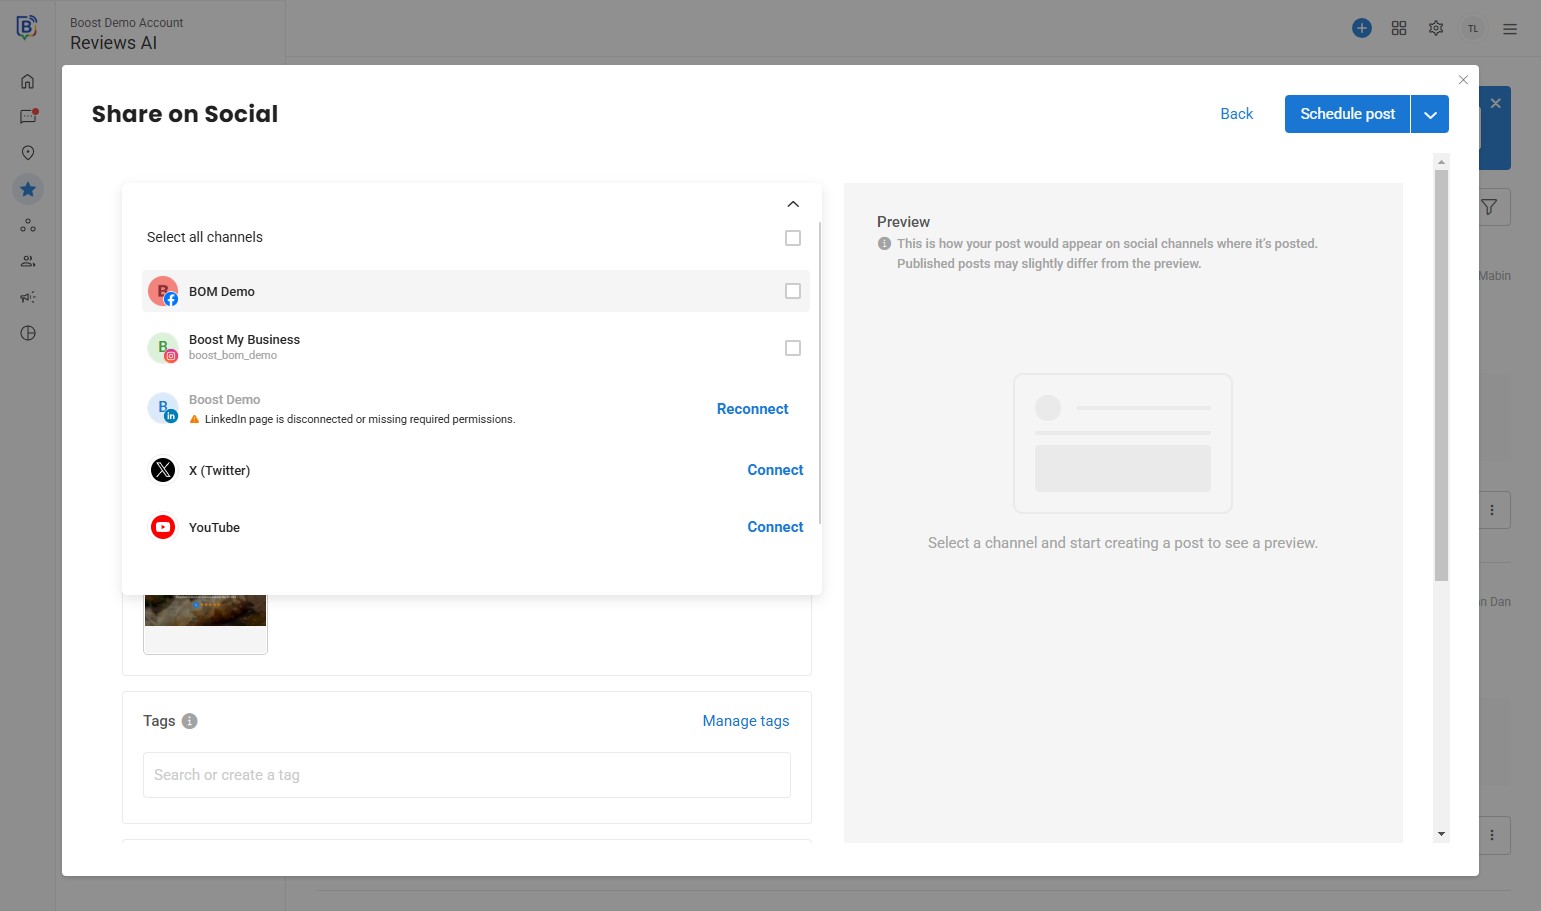Image resolution: width=1541 pixels, height=911 pixels.
Task: Click the blue plus icon in header
Action: (x=1362, y=28)
